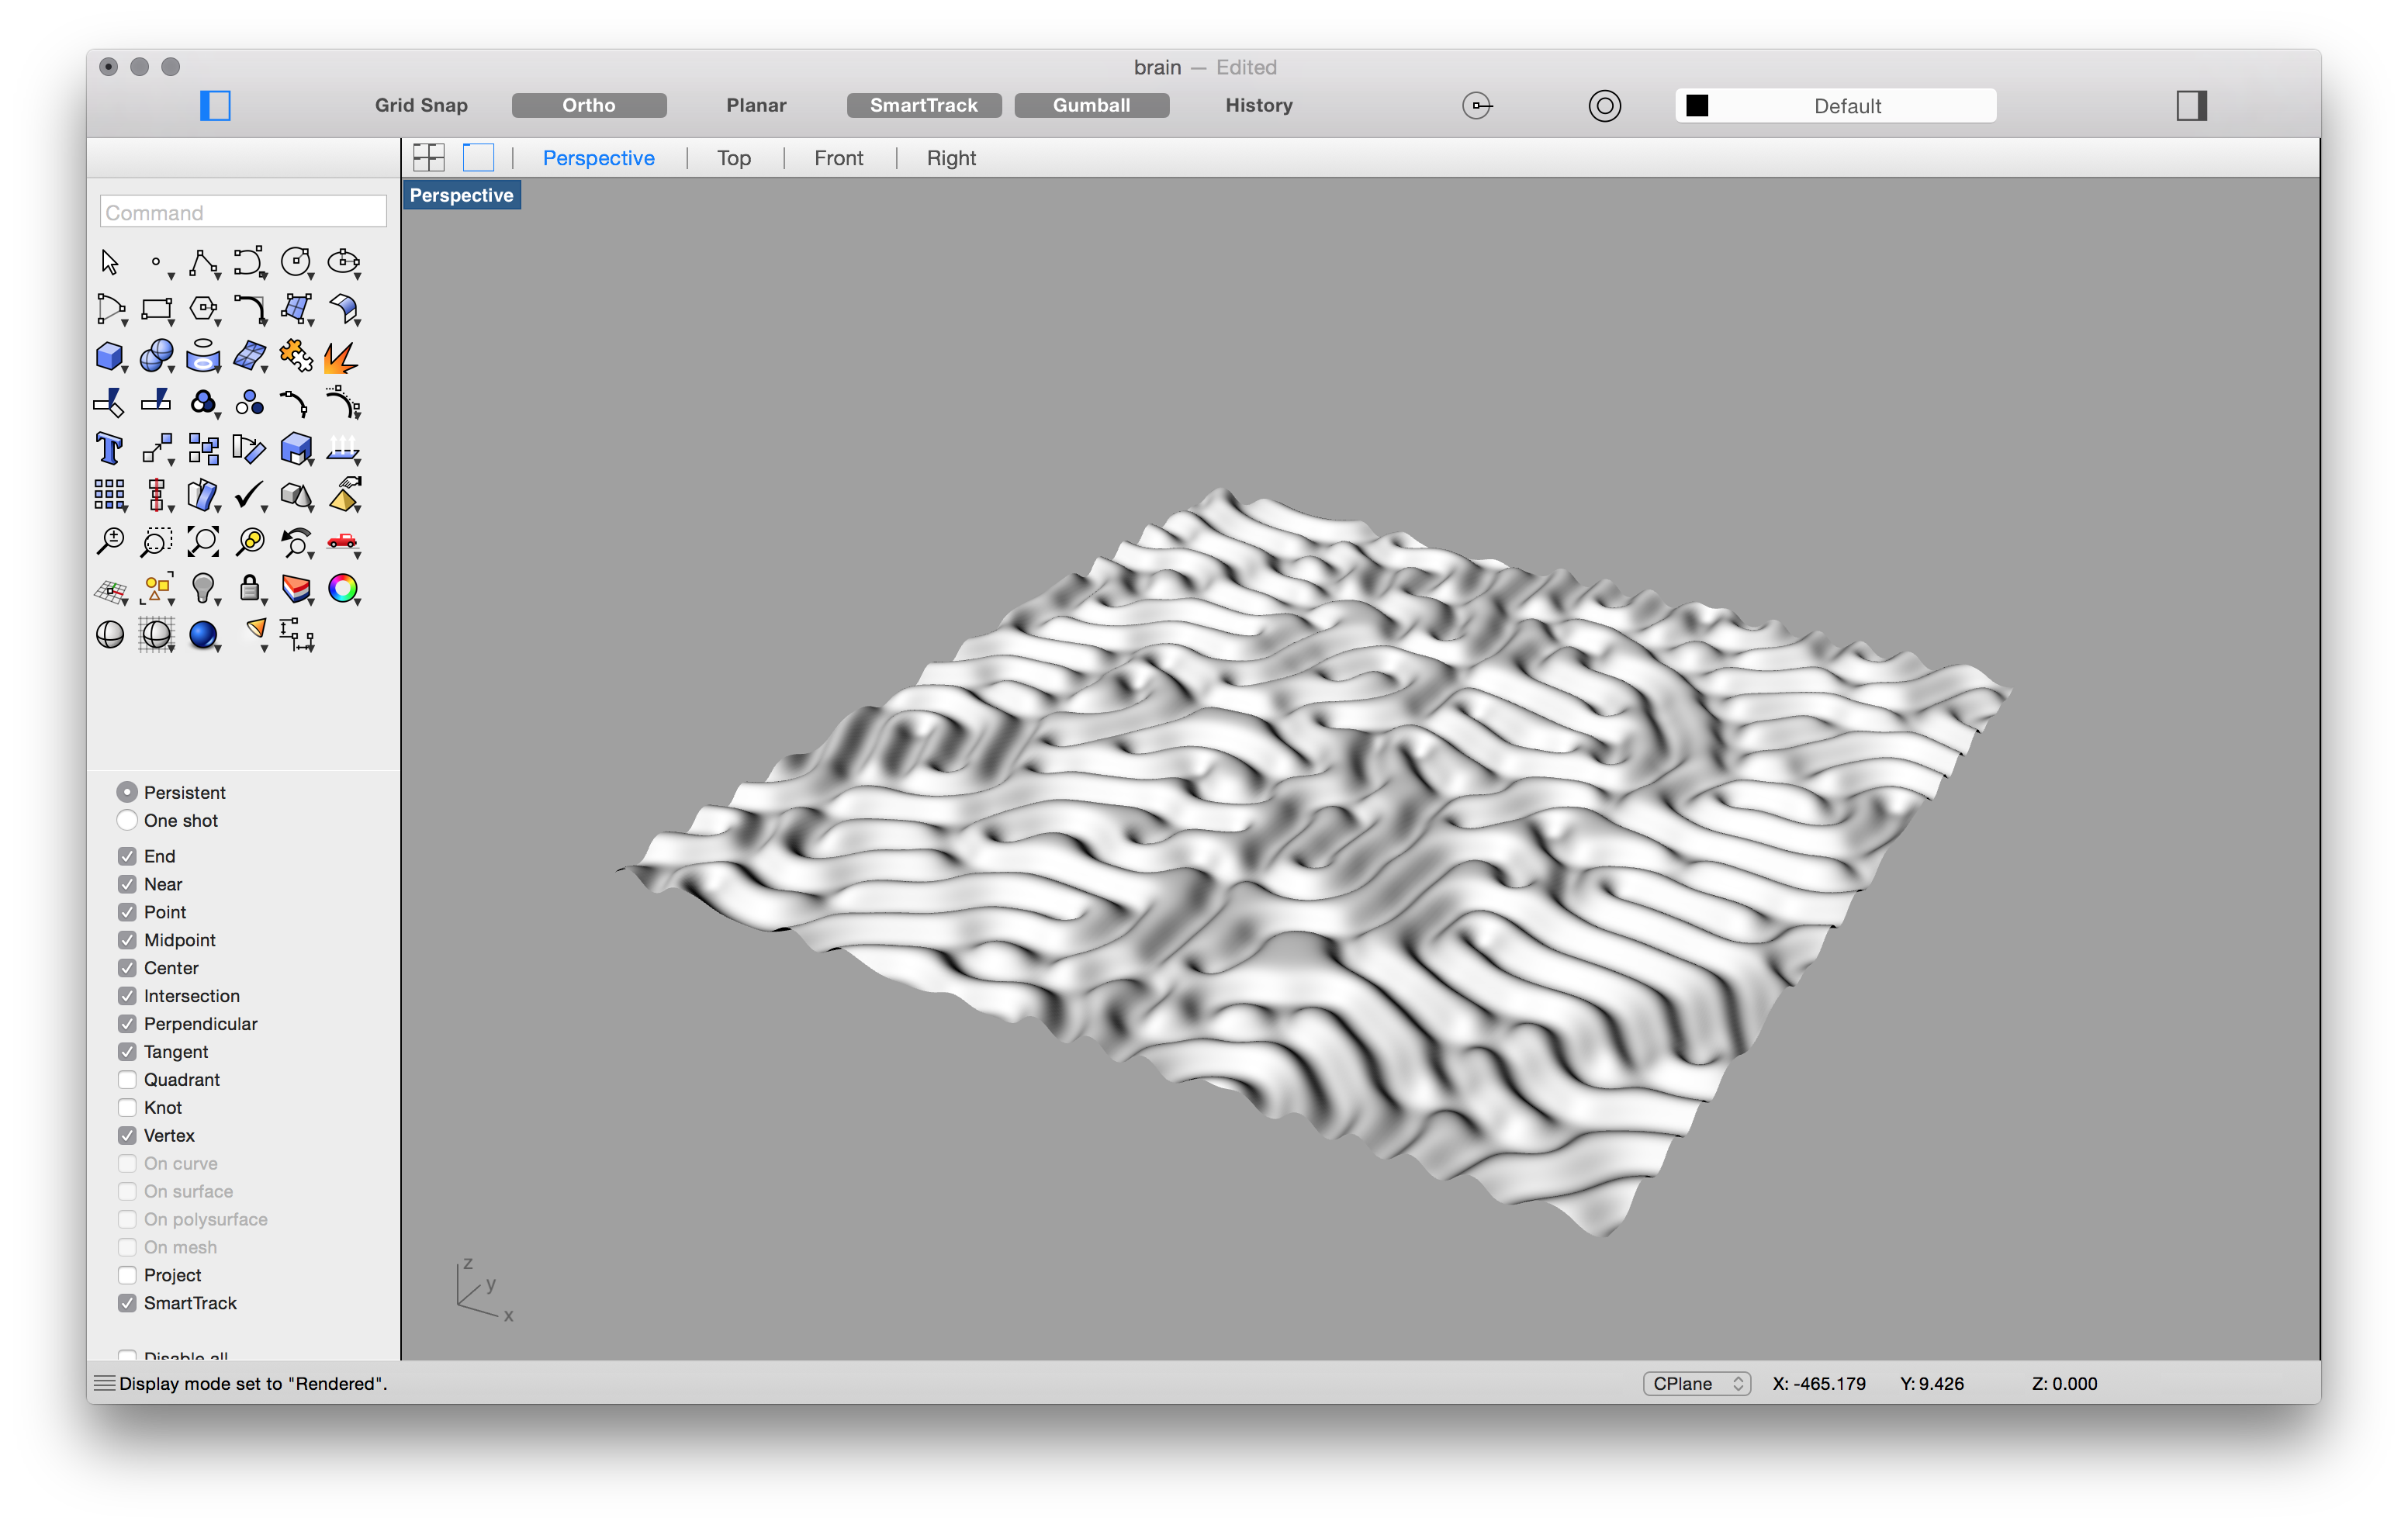
Task: Expand the Rotate view tool flyout
Action: click(312, 555)
